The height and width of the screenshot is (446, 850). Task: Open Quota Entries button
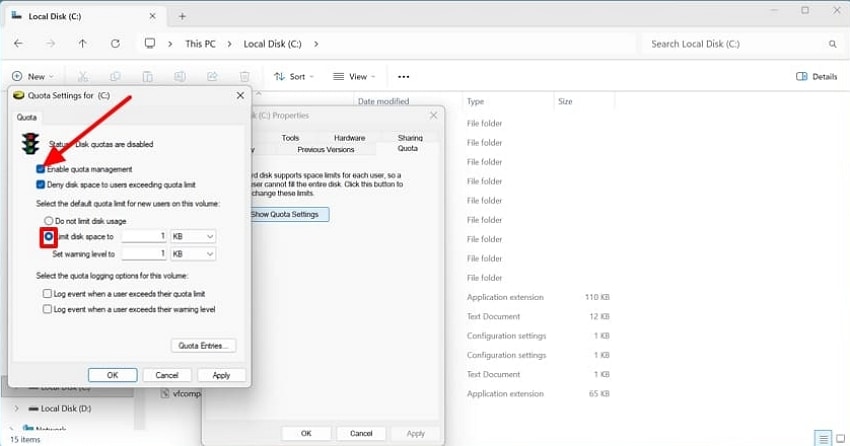point(203,346)
